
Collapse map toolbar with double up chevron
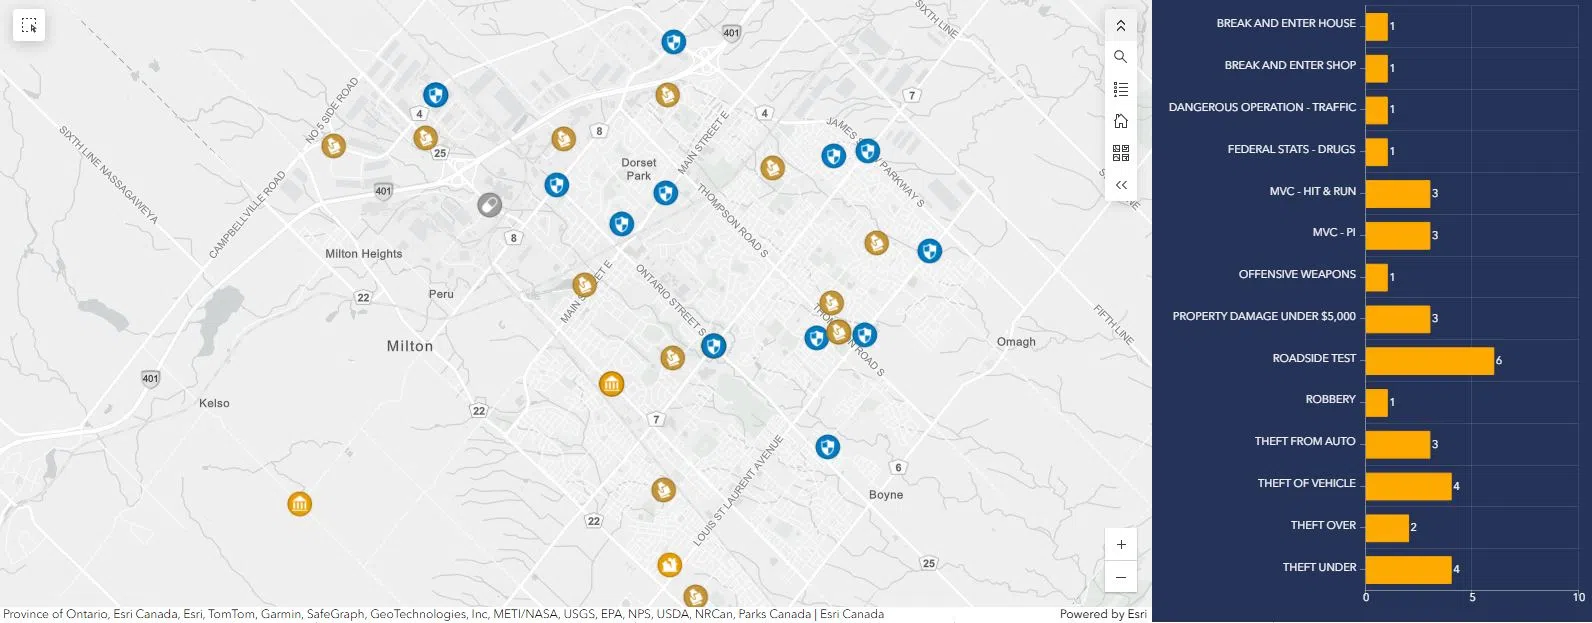point(1120,26)
